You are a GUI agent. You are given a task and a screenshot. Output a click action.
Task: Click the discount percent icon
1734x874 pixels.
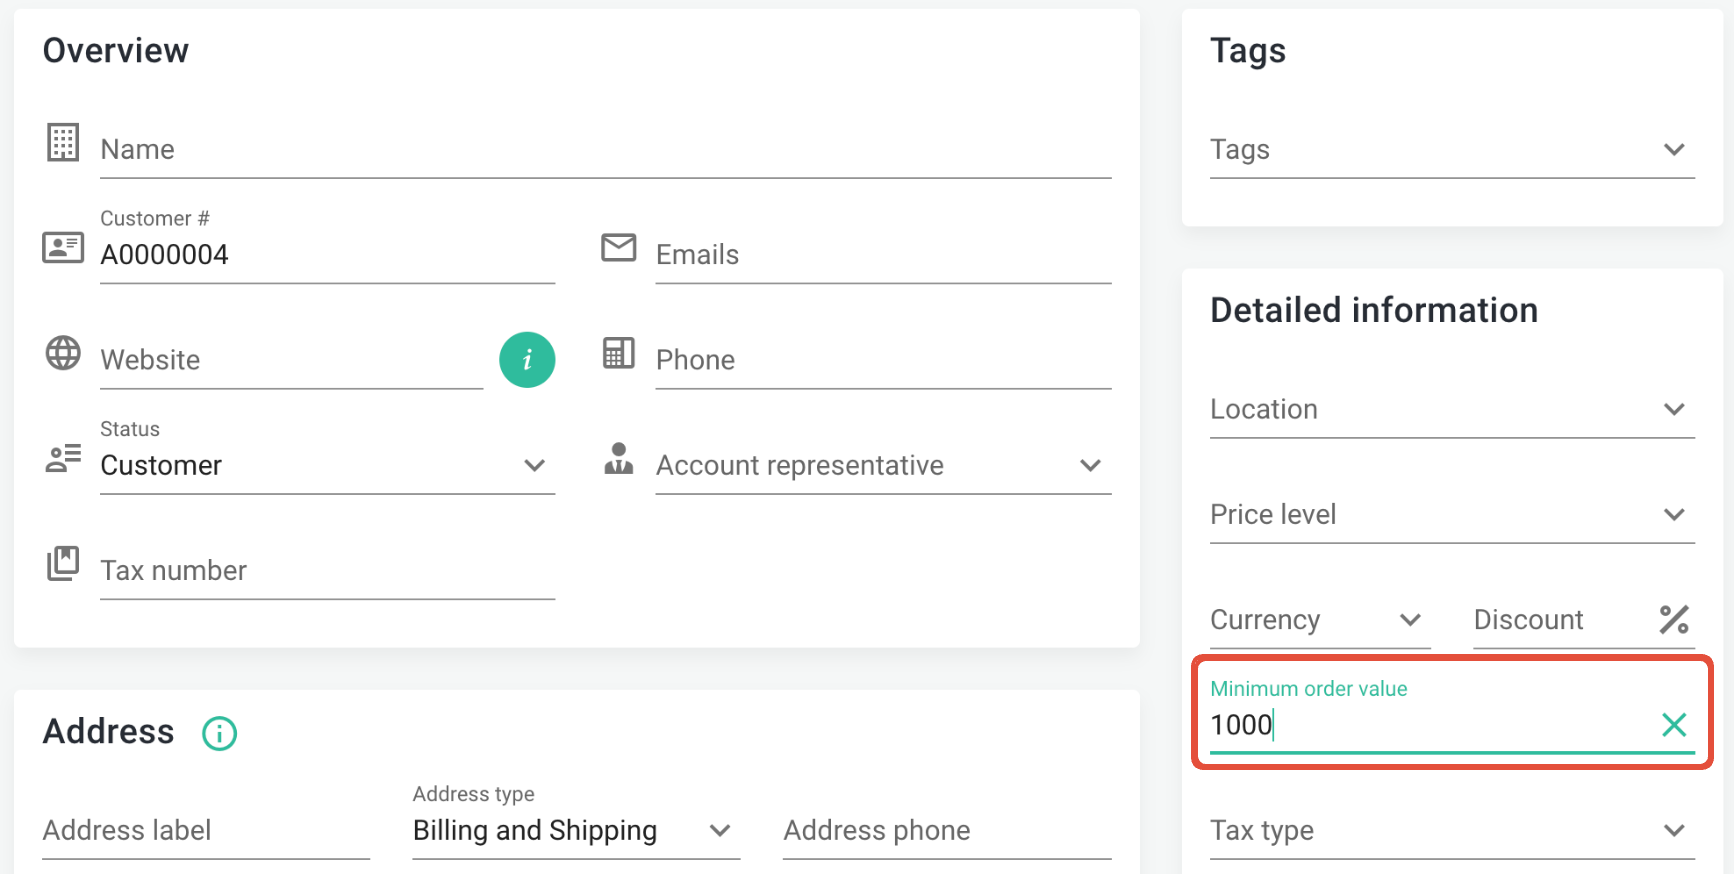1673,620
